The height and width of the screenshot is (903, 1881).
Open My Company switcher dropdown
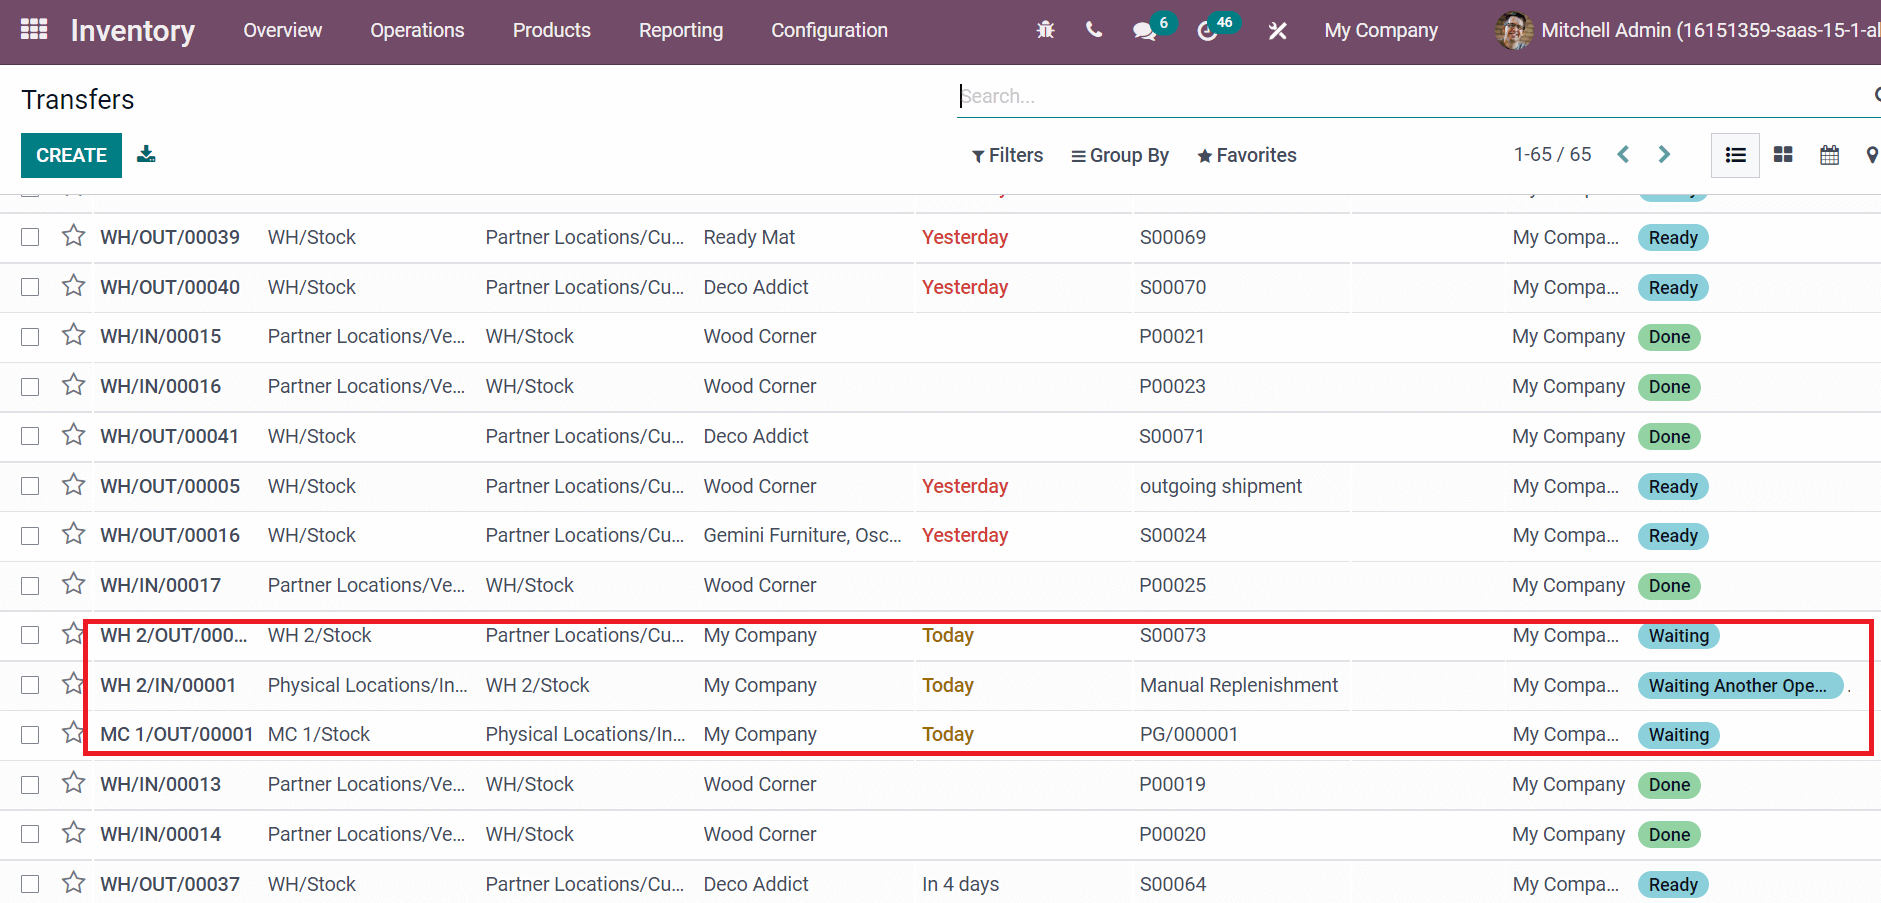coord(1381,30)
